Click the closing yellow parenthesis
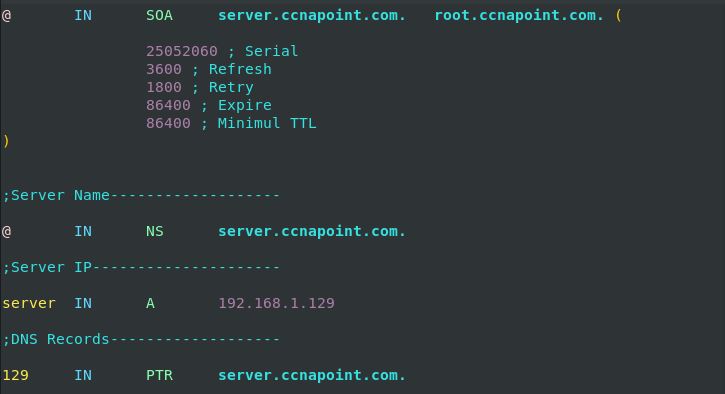The height and width of the screenshot is (394, 725). pos(6,141)
